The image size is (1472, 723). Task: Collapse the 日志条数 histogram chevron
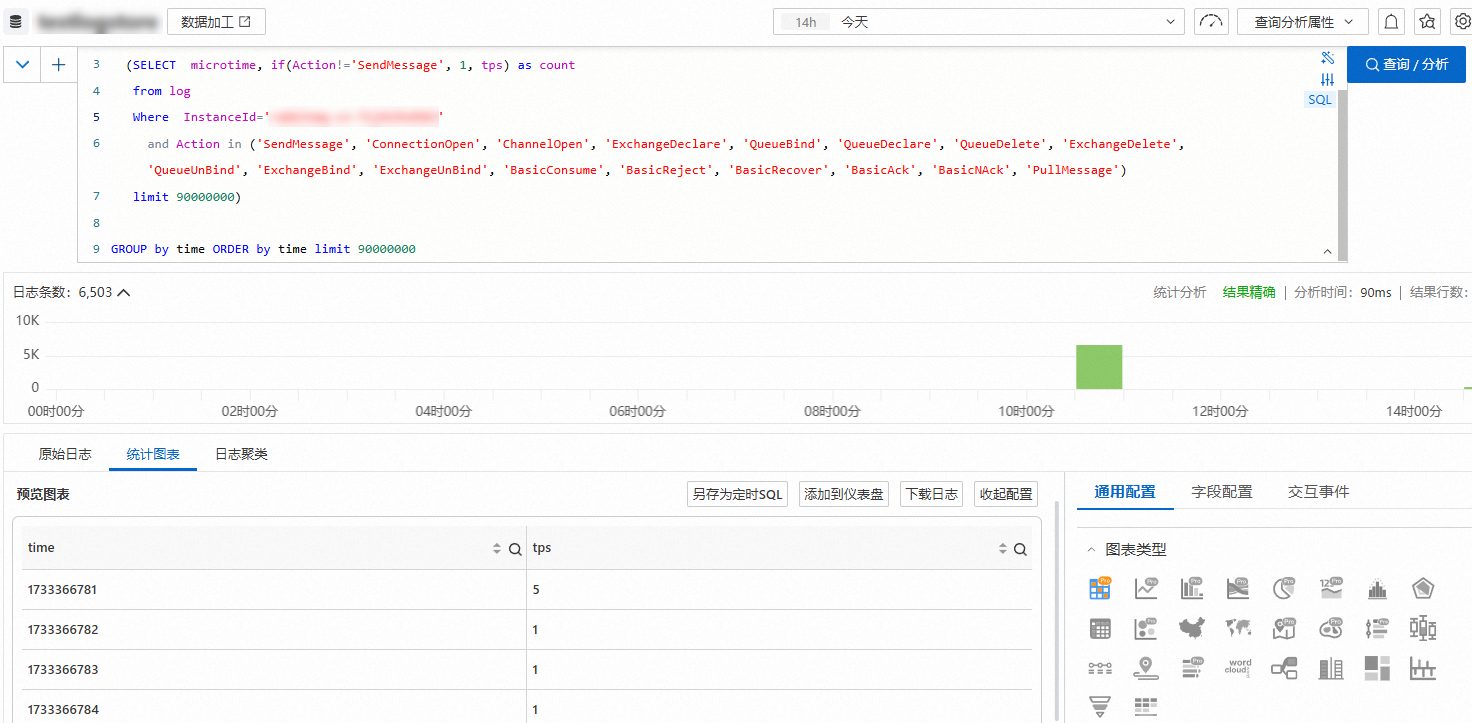(x=124, y=293)
